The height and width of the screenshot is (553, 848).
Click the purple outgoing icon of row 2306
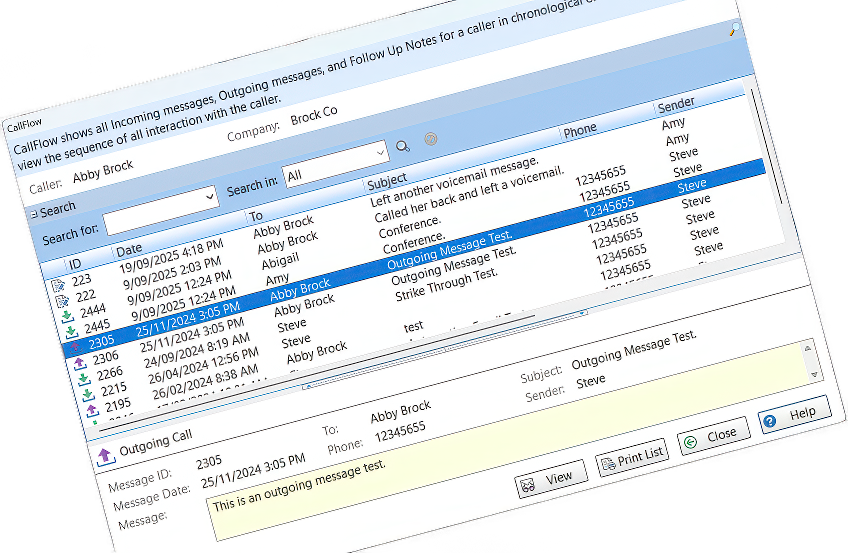click(80, 363)
